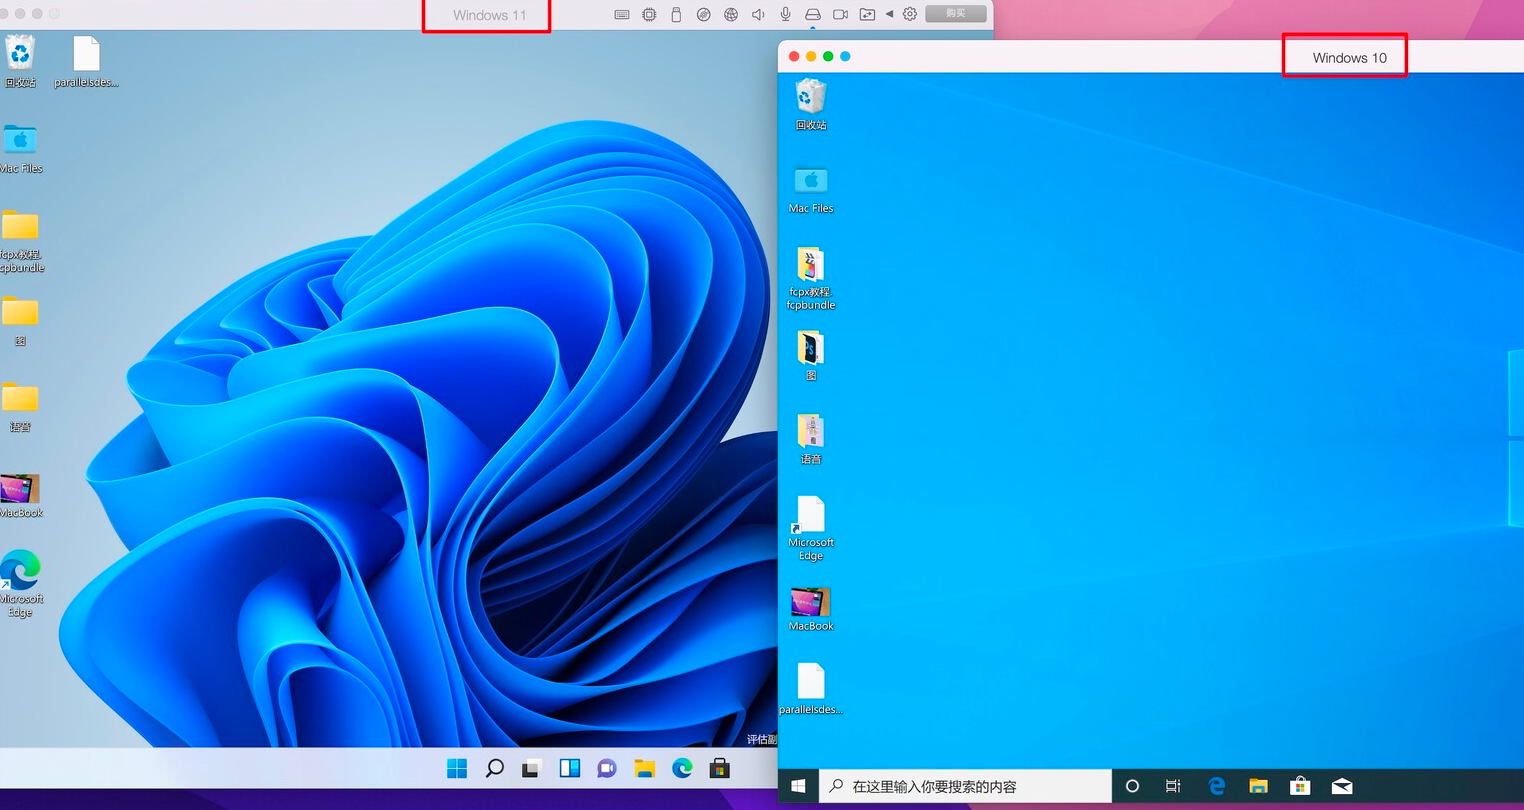Screen dimensions: 1524x810
Task: Open Mail on Windows 10 taskbar
Action: pyautogui.click(x=1342, y=786)
